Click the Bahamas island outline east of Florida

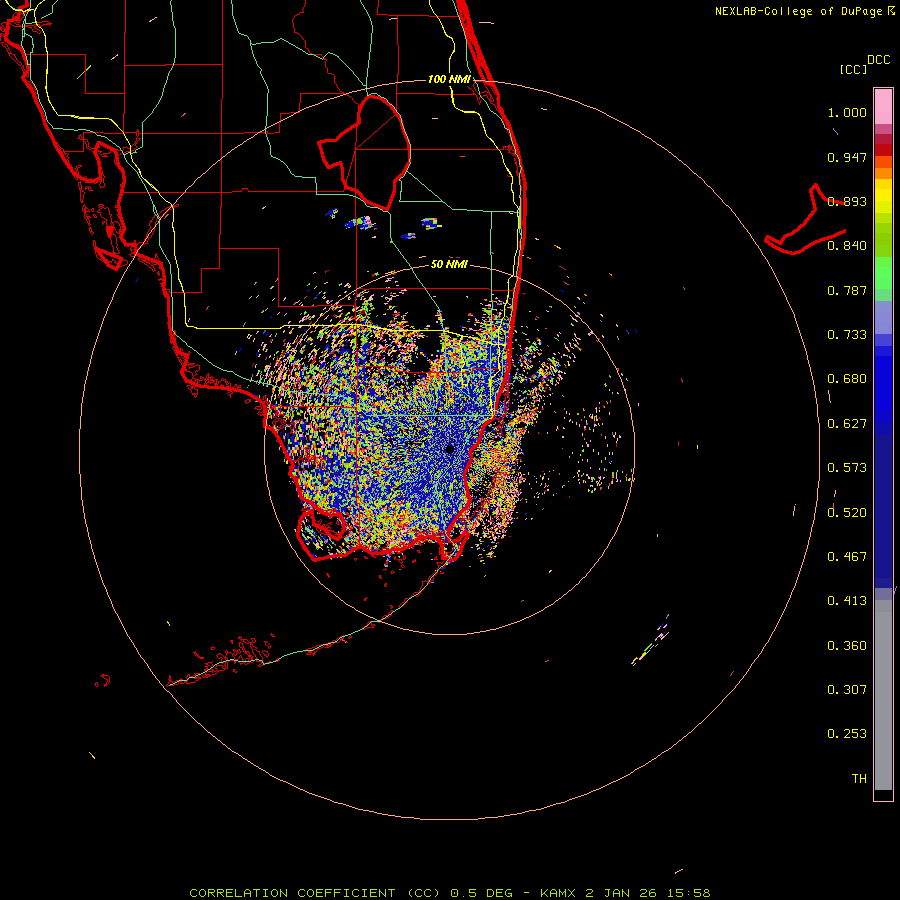[806, 220]
